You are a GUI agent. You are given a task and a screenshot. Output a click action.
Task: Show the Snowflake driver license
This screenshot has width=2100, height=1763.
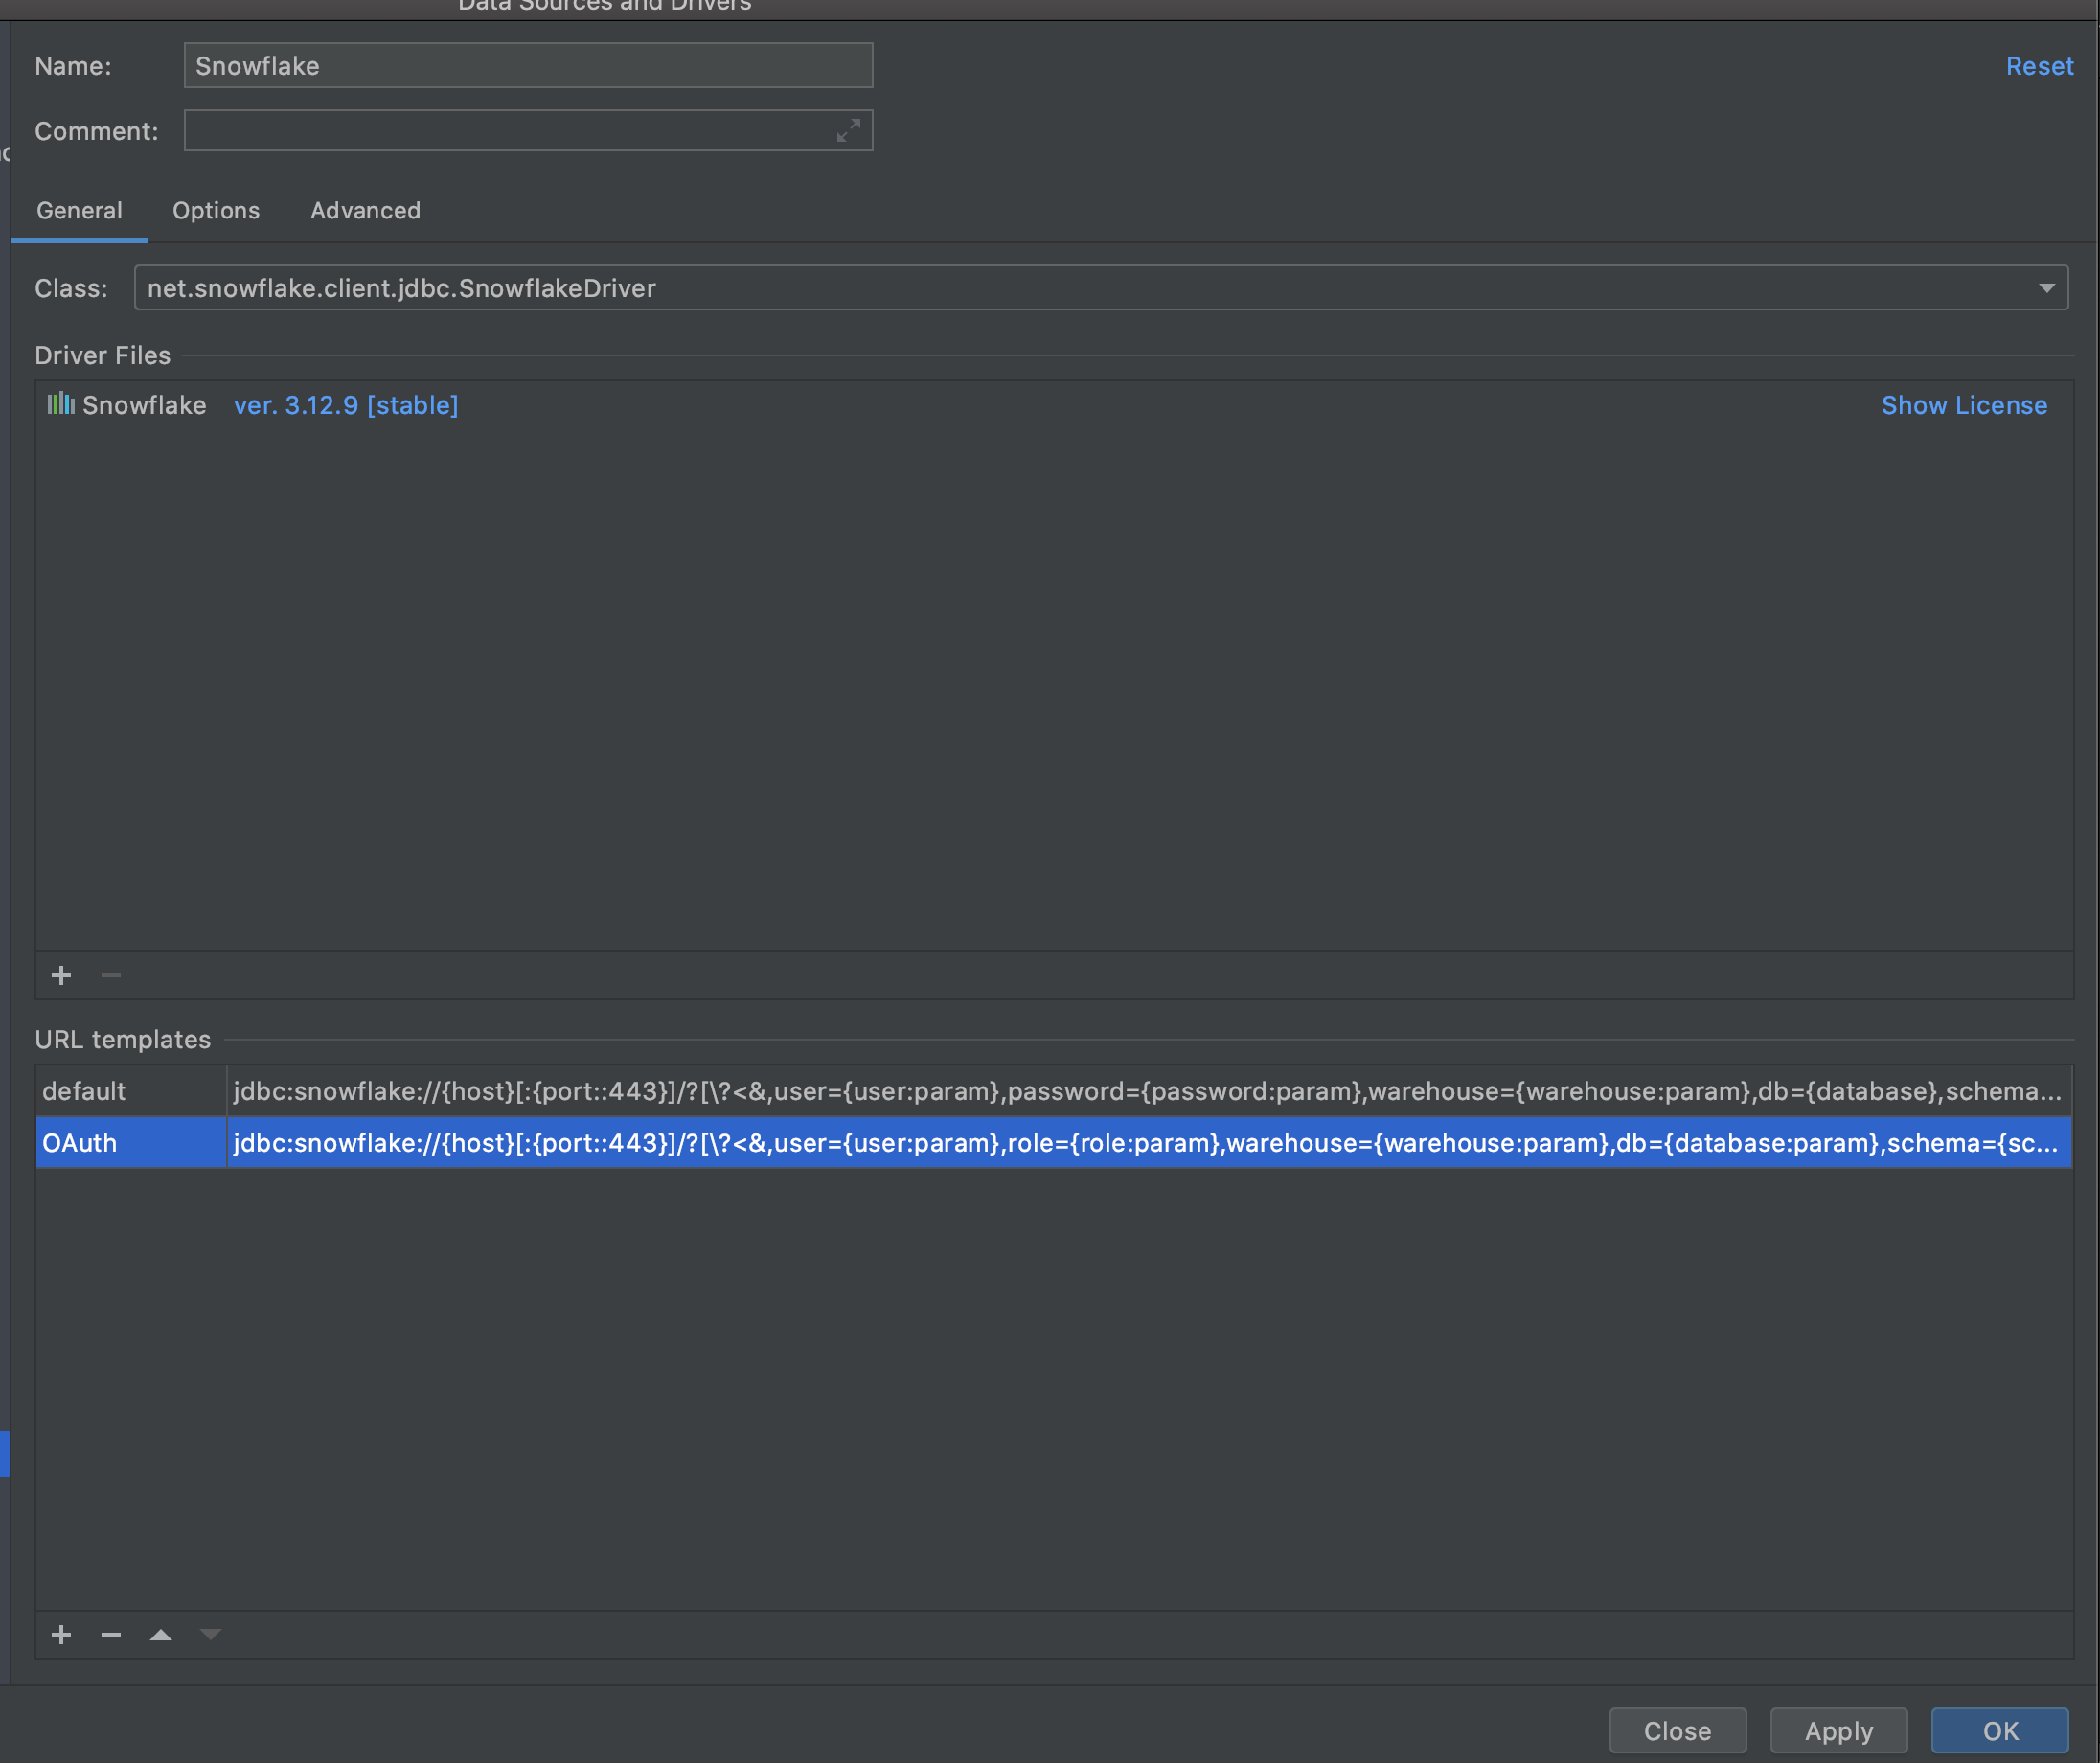point(1963,405)
